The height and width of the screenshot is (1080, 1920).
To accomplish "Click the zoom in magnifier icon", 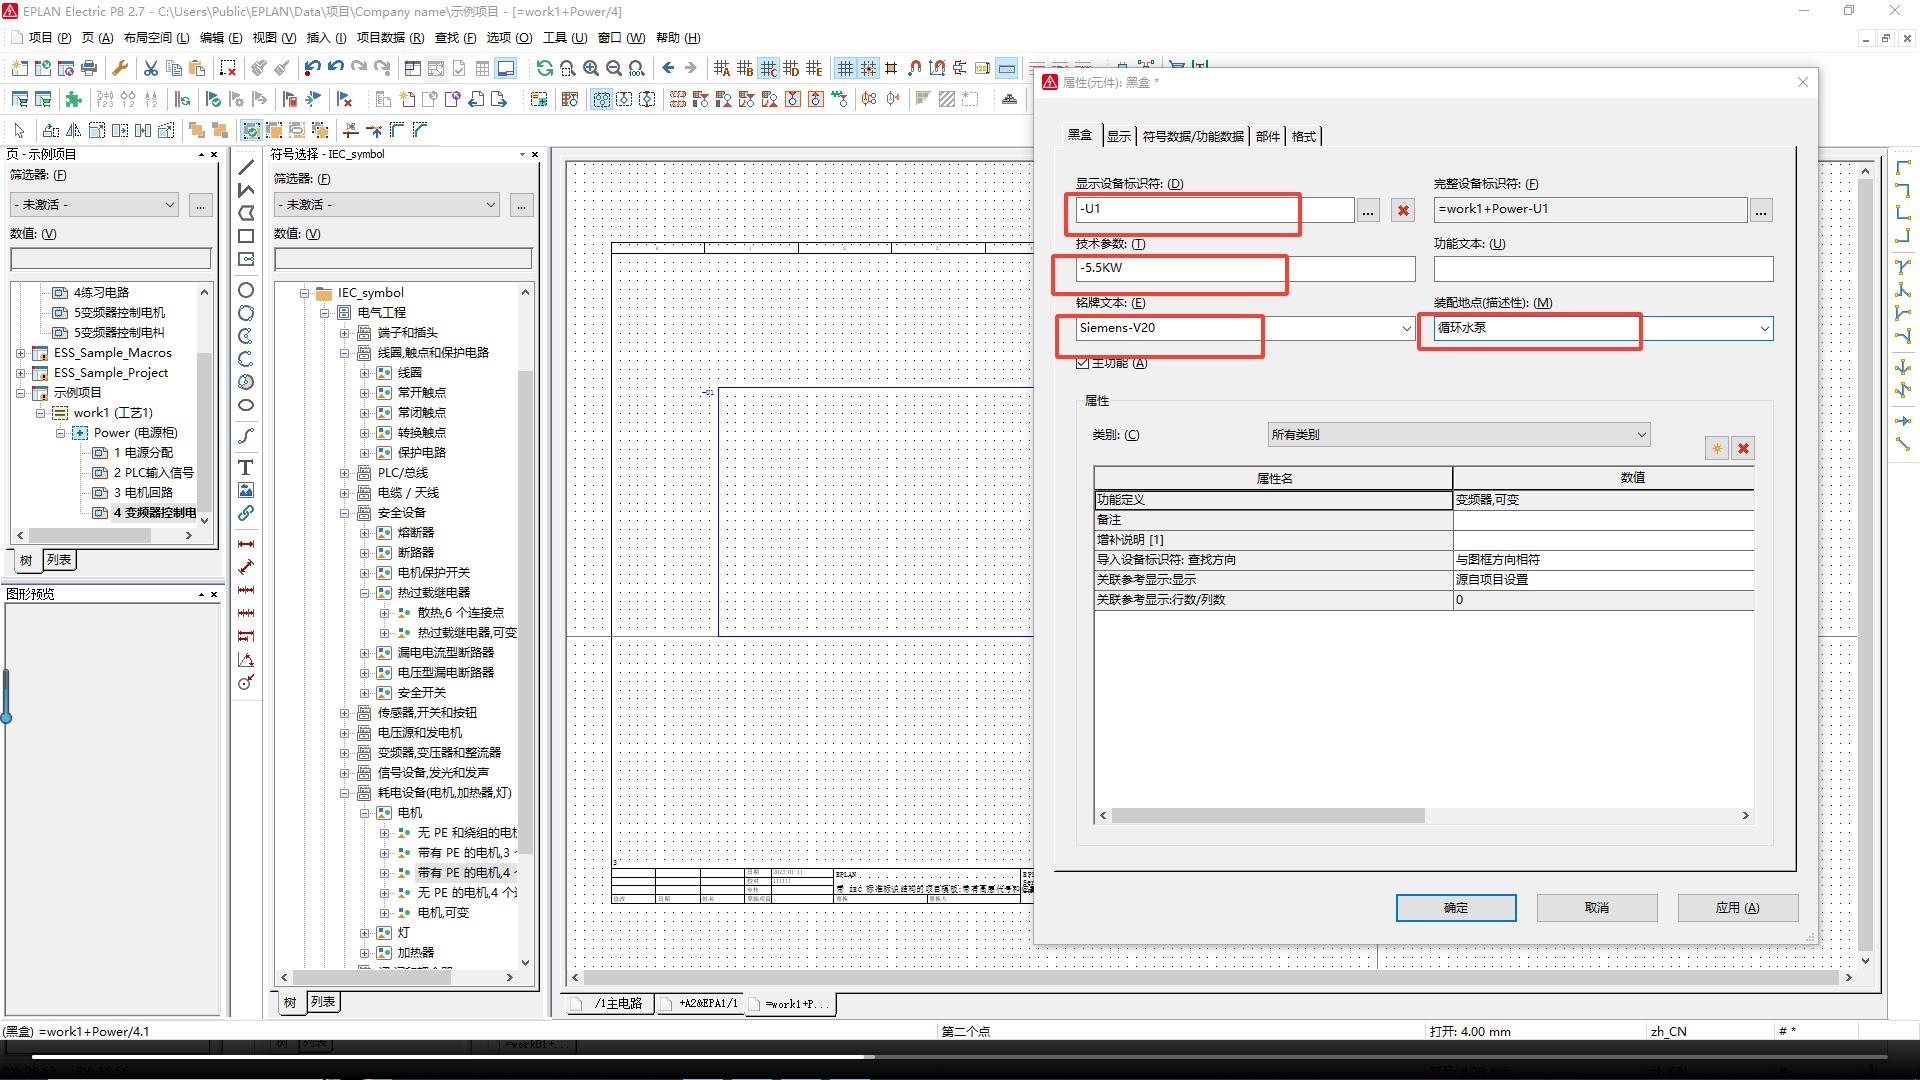I will click(x=591, y=68).
